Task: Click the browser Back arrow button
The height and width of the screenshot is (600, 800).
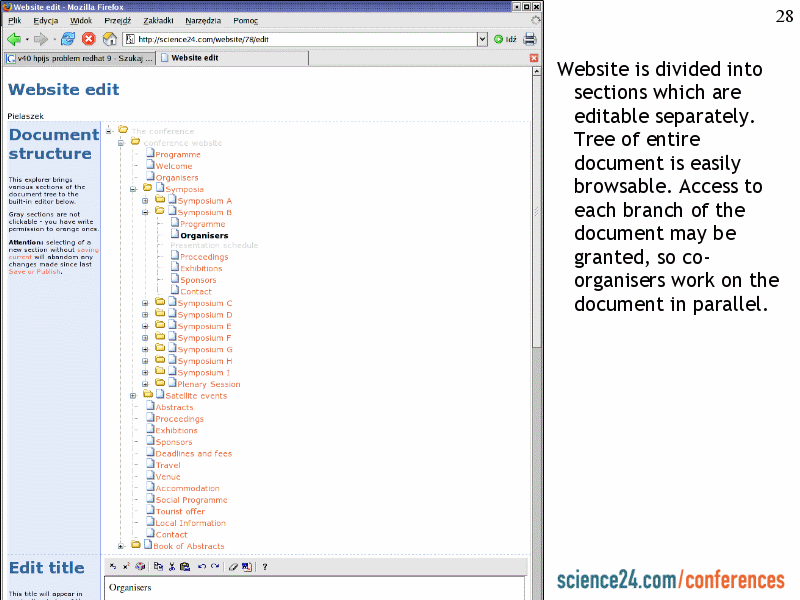Action: click(x=14, y=39)
